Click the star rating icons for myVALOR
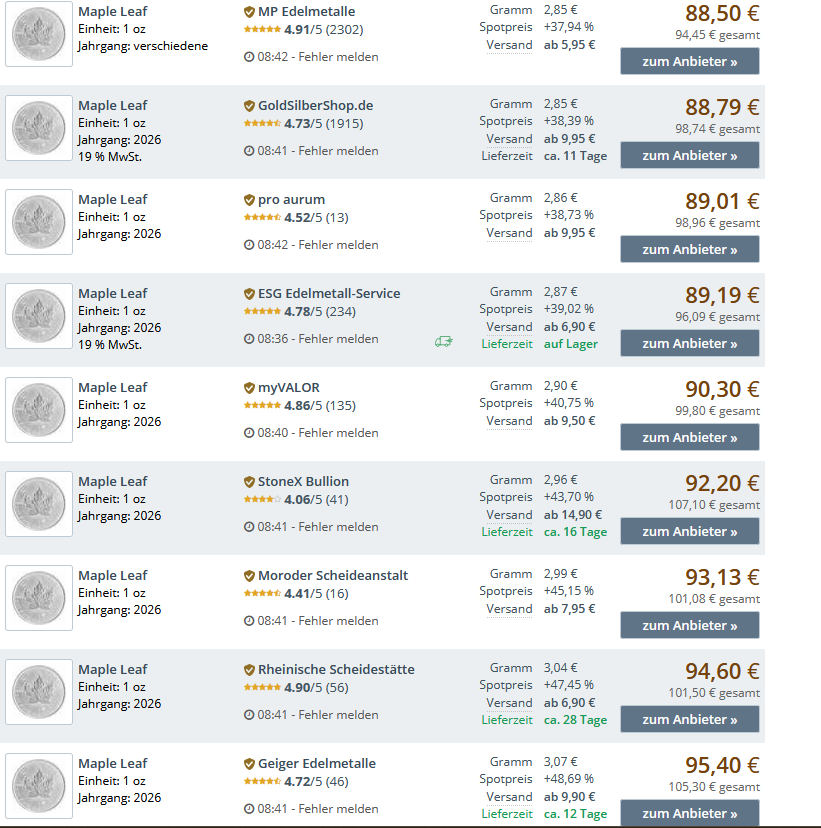 coord(262,406)
